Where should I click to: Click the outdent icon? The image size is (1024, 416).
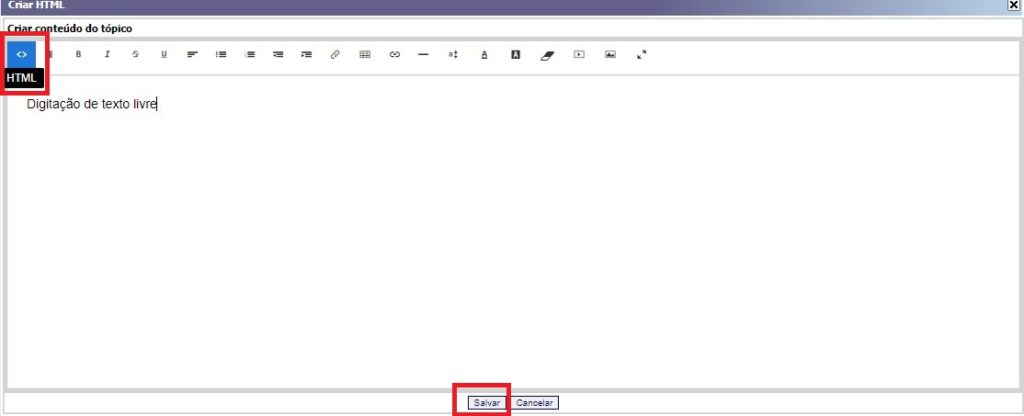point(278,54)
